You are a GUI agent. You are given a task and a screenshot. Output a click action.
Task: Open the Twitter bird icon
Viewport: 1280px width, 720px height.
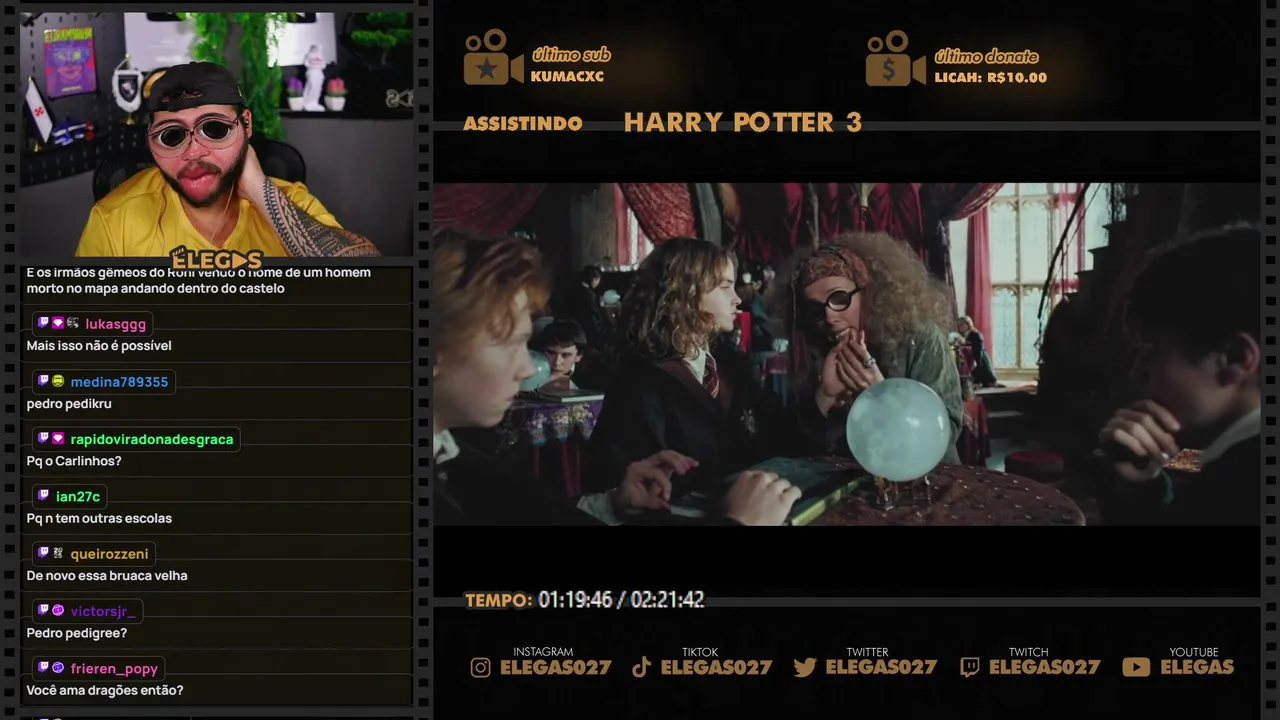805,668
